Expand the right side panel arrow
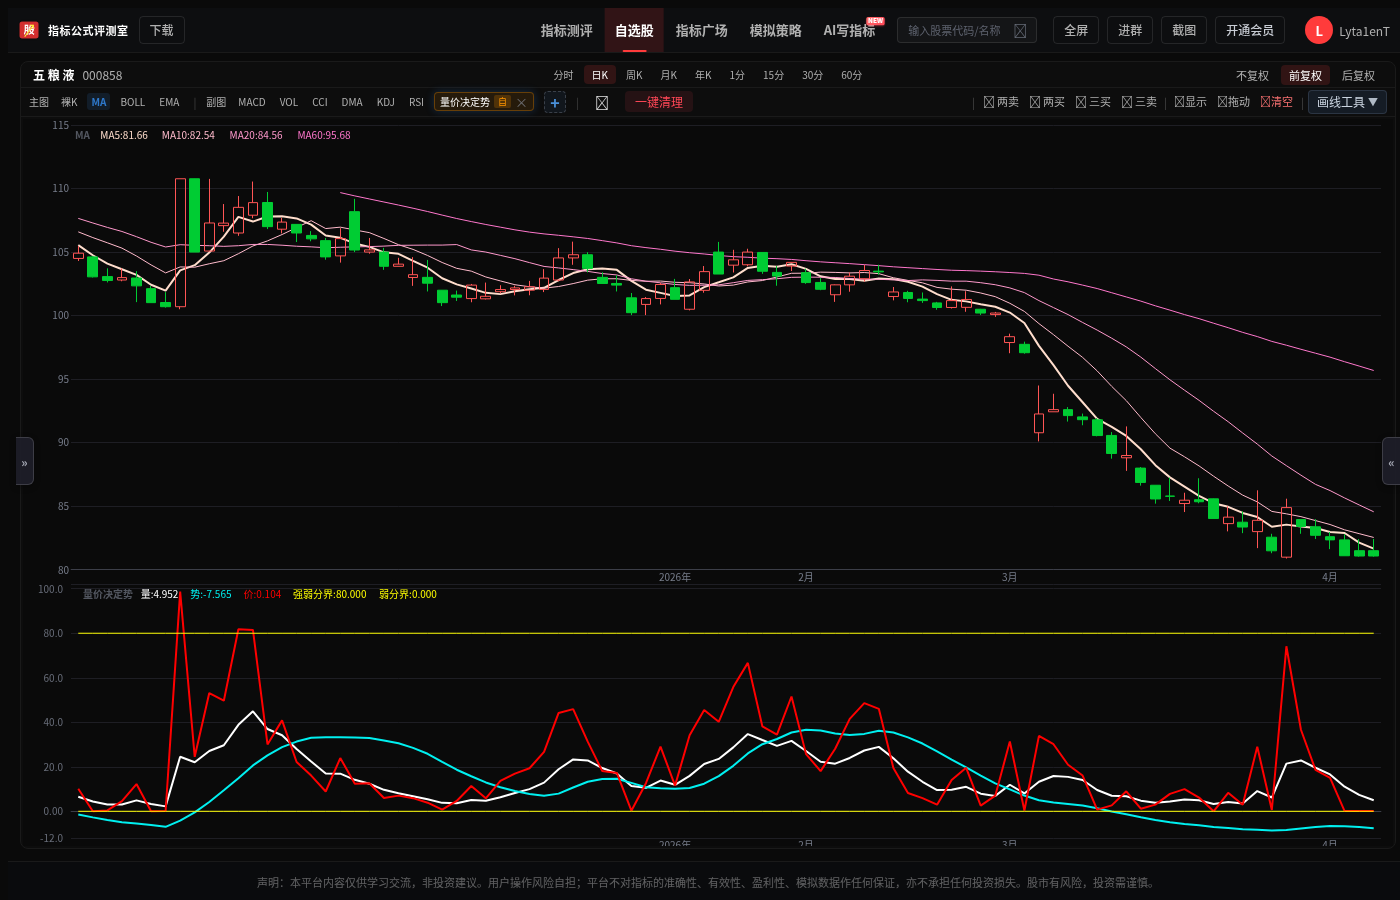This screenshot has width=1400, height=900. [x=1391, y=461]
